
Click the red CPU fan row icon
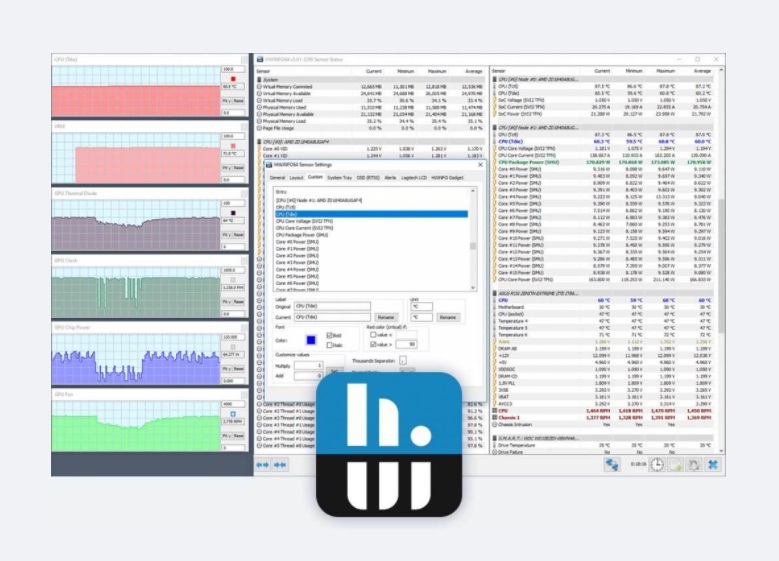(x=495, y=411)
